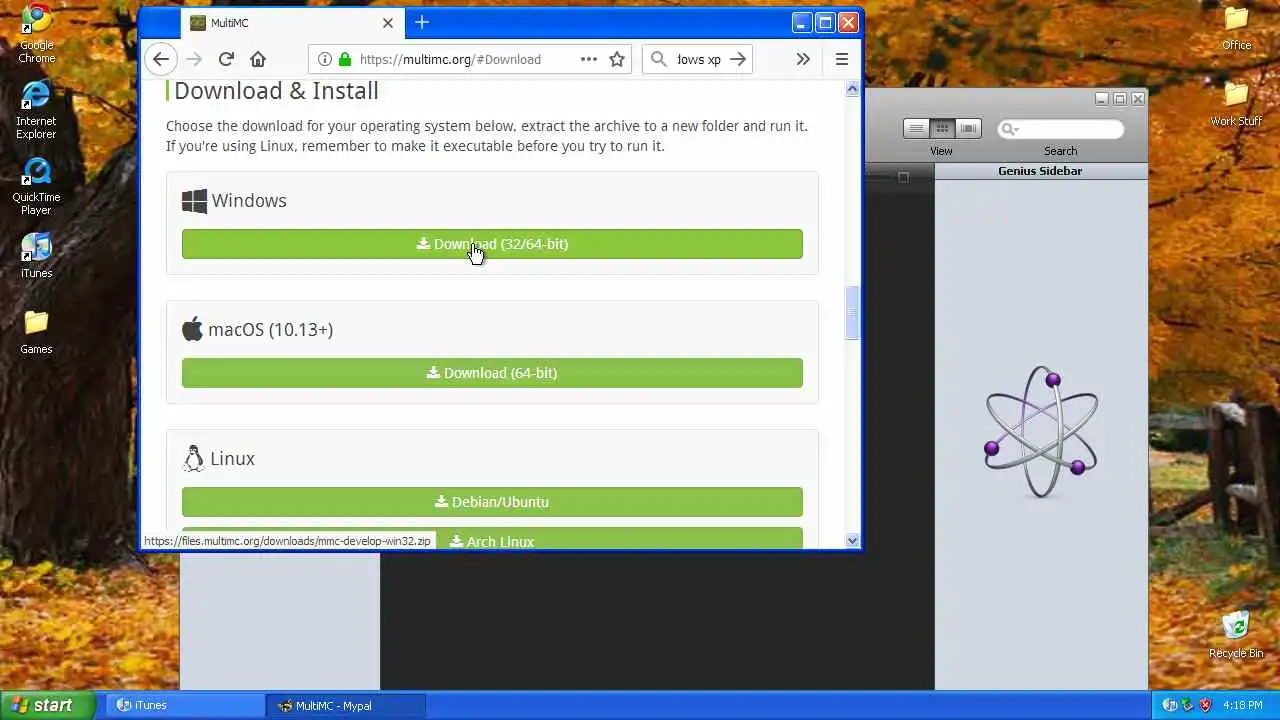Screen dimensions: 1280x720
Task: Open the Office desktop folder
Action: click(1236, 28)
